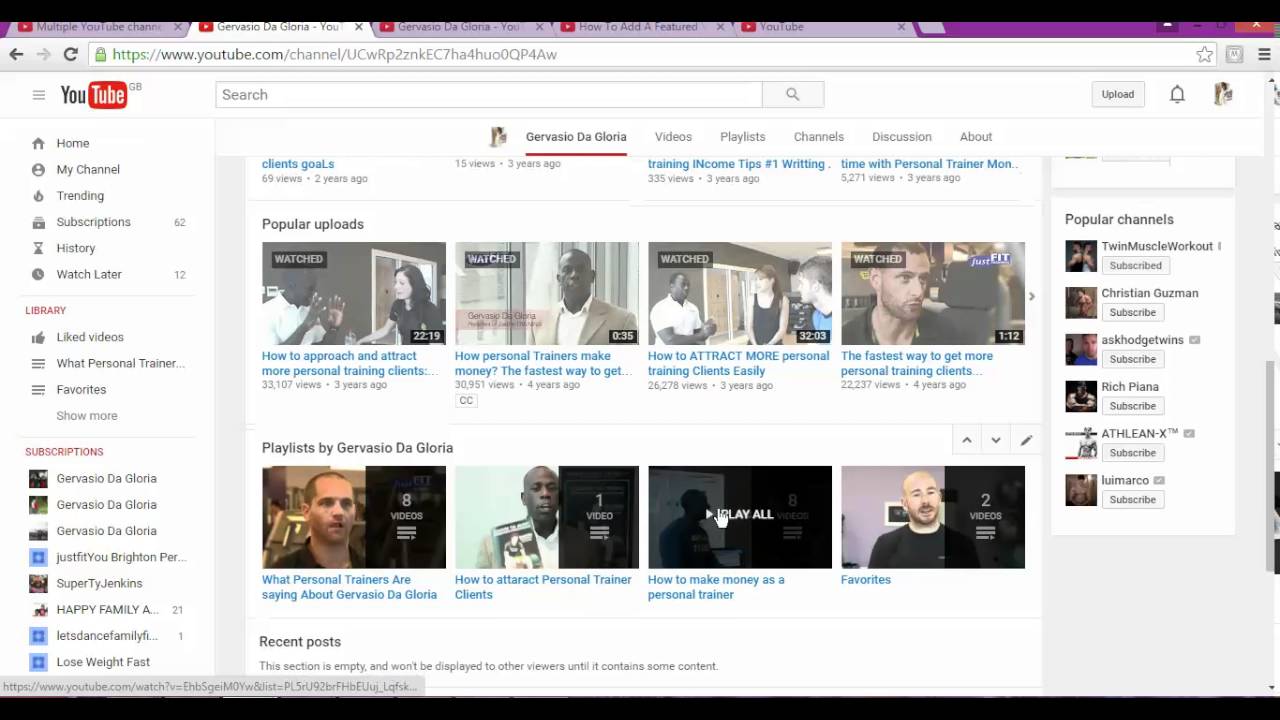The height and width of the screenshot is (720, 1280).
Task: Move Playlists section down with arrow
Action: tap(995, 440)
